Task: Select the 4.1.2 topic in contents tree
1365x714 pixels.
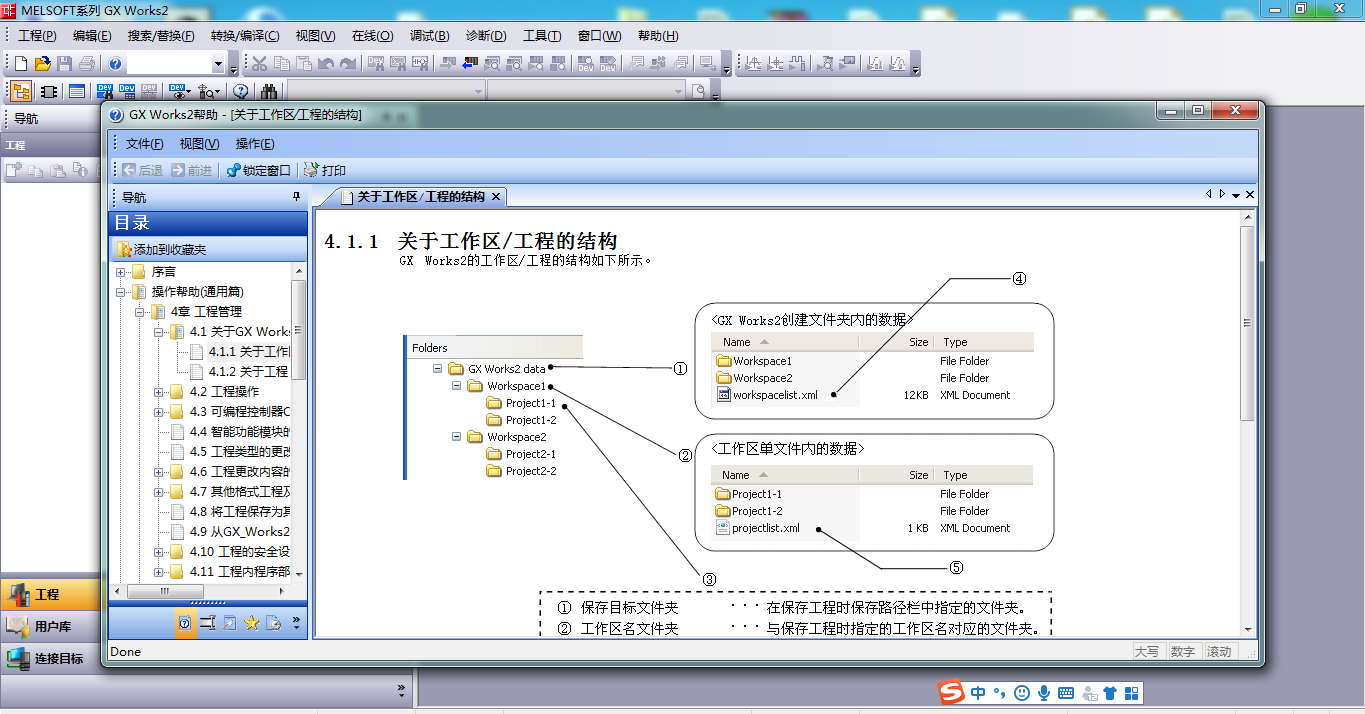Action: pos(249,372)
